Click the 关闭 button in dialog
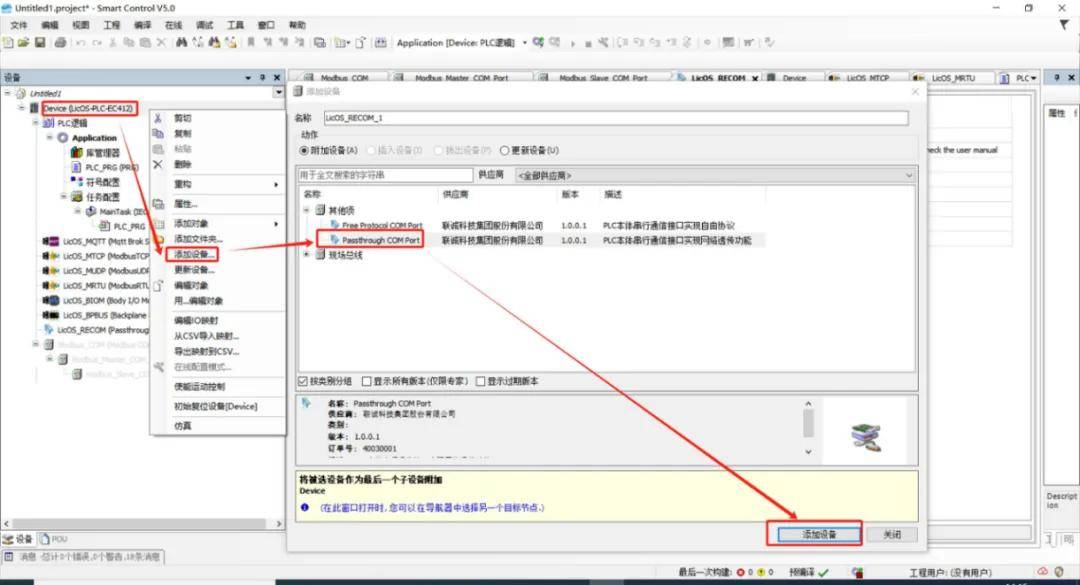This screenshot has height=585, width=1080. pyautogui.click(x=892, y=535)
